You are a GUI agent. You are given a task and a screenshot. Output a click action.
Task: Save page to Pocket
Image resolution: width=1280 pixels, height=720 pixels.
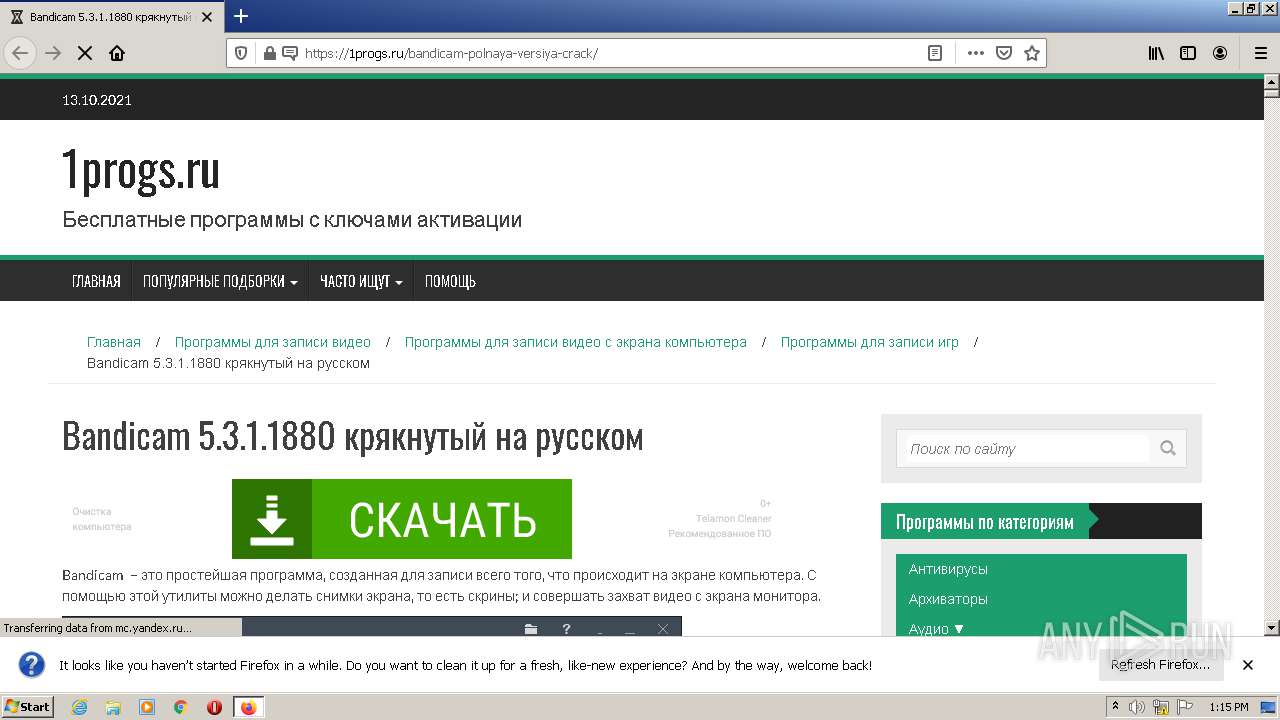tap(1004, 53)
